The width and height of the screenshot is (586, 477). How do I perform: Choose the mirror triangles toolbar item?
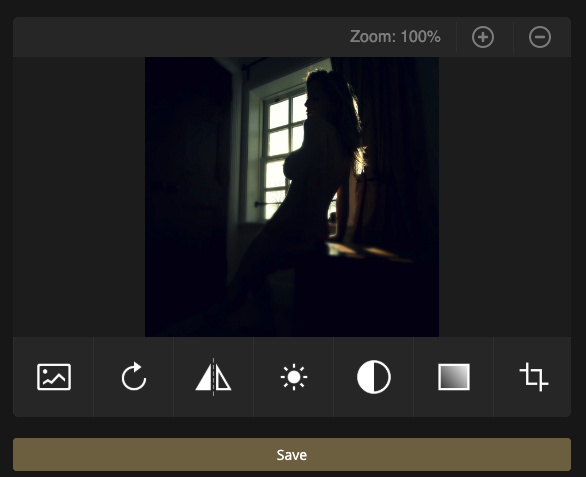(x=213, y=377)
